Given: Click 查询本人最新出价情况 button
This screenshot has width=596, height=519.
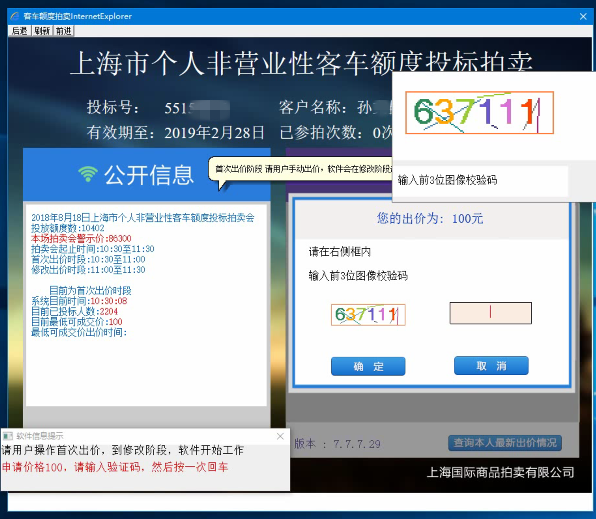Looking at the screenshot, I should (x=505, y=443).
